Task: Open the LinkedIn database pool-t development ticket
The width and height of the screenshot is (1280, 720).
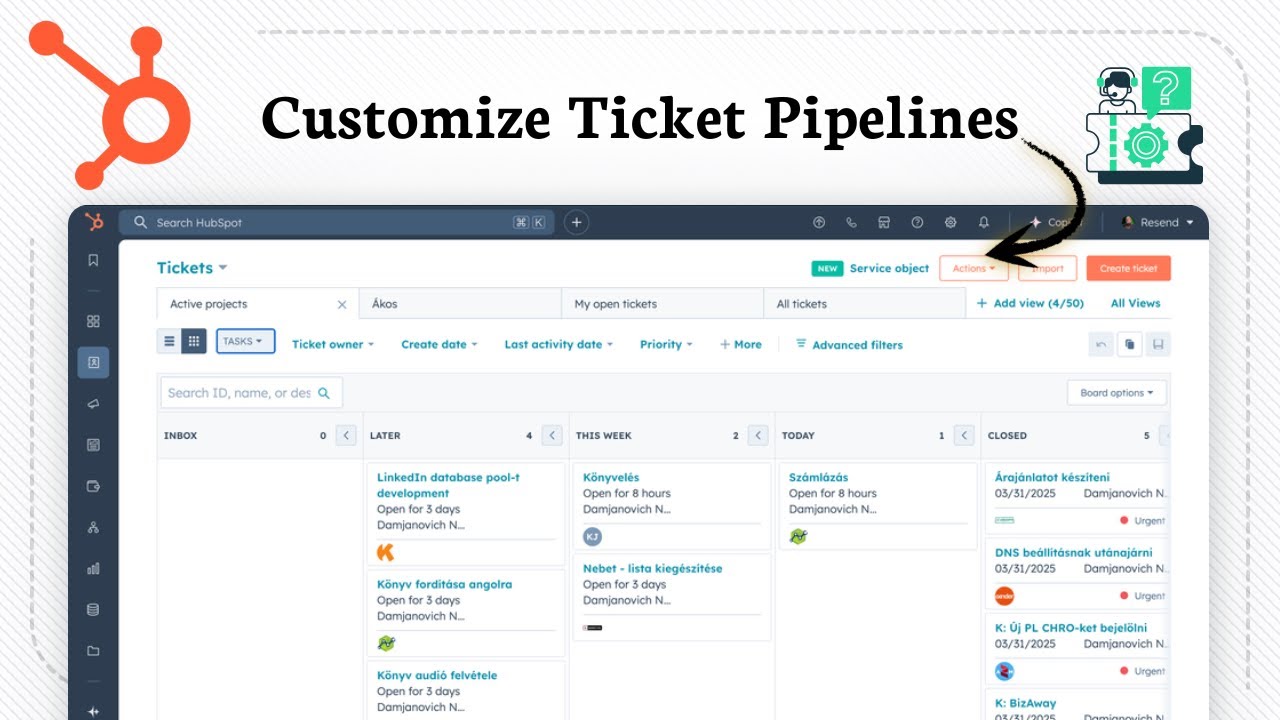Action: [x=448, y=485]
